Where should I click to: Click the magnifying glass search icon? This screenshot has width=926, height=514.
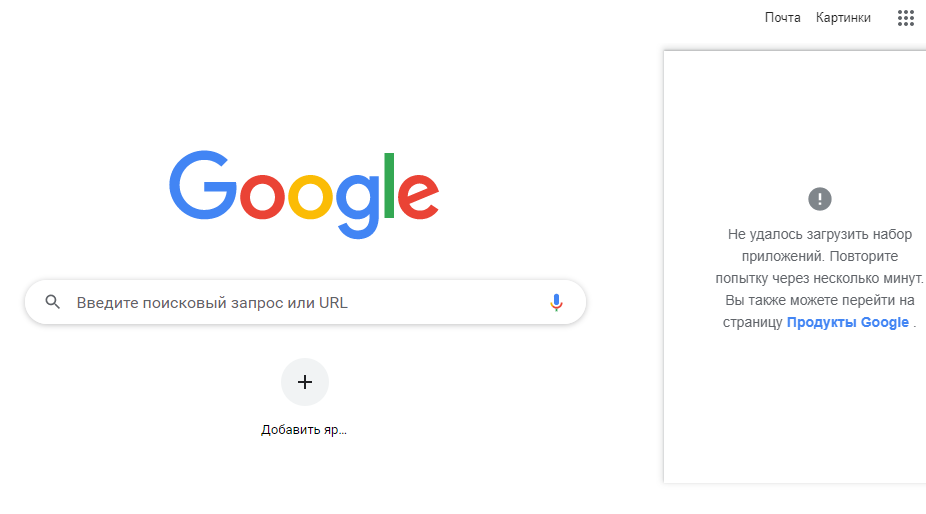pos(53,302)
